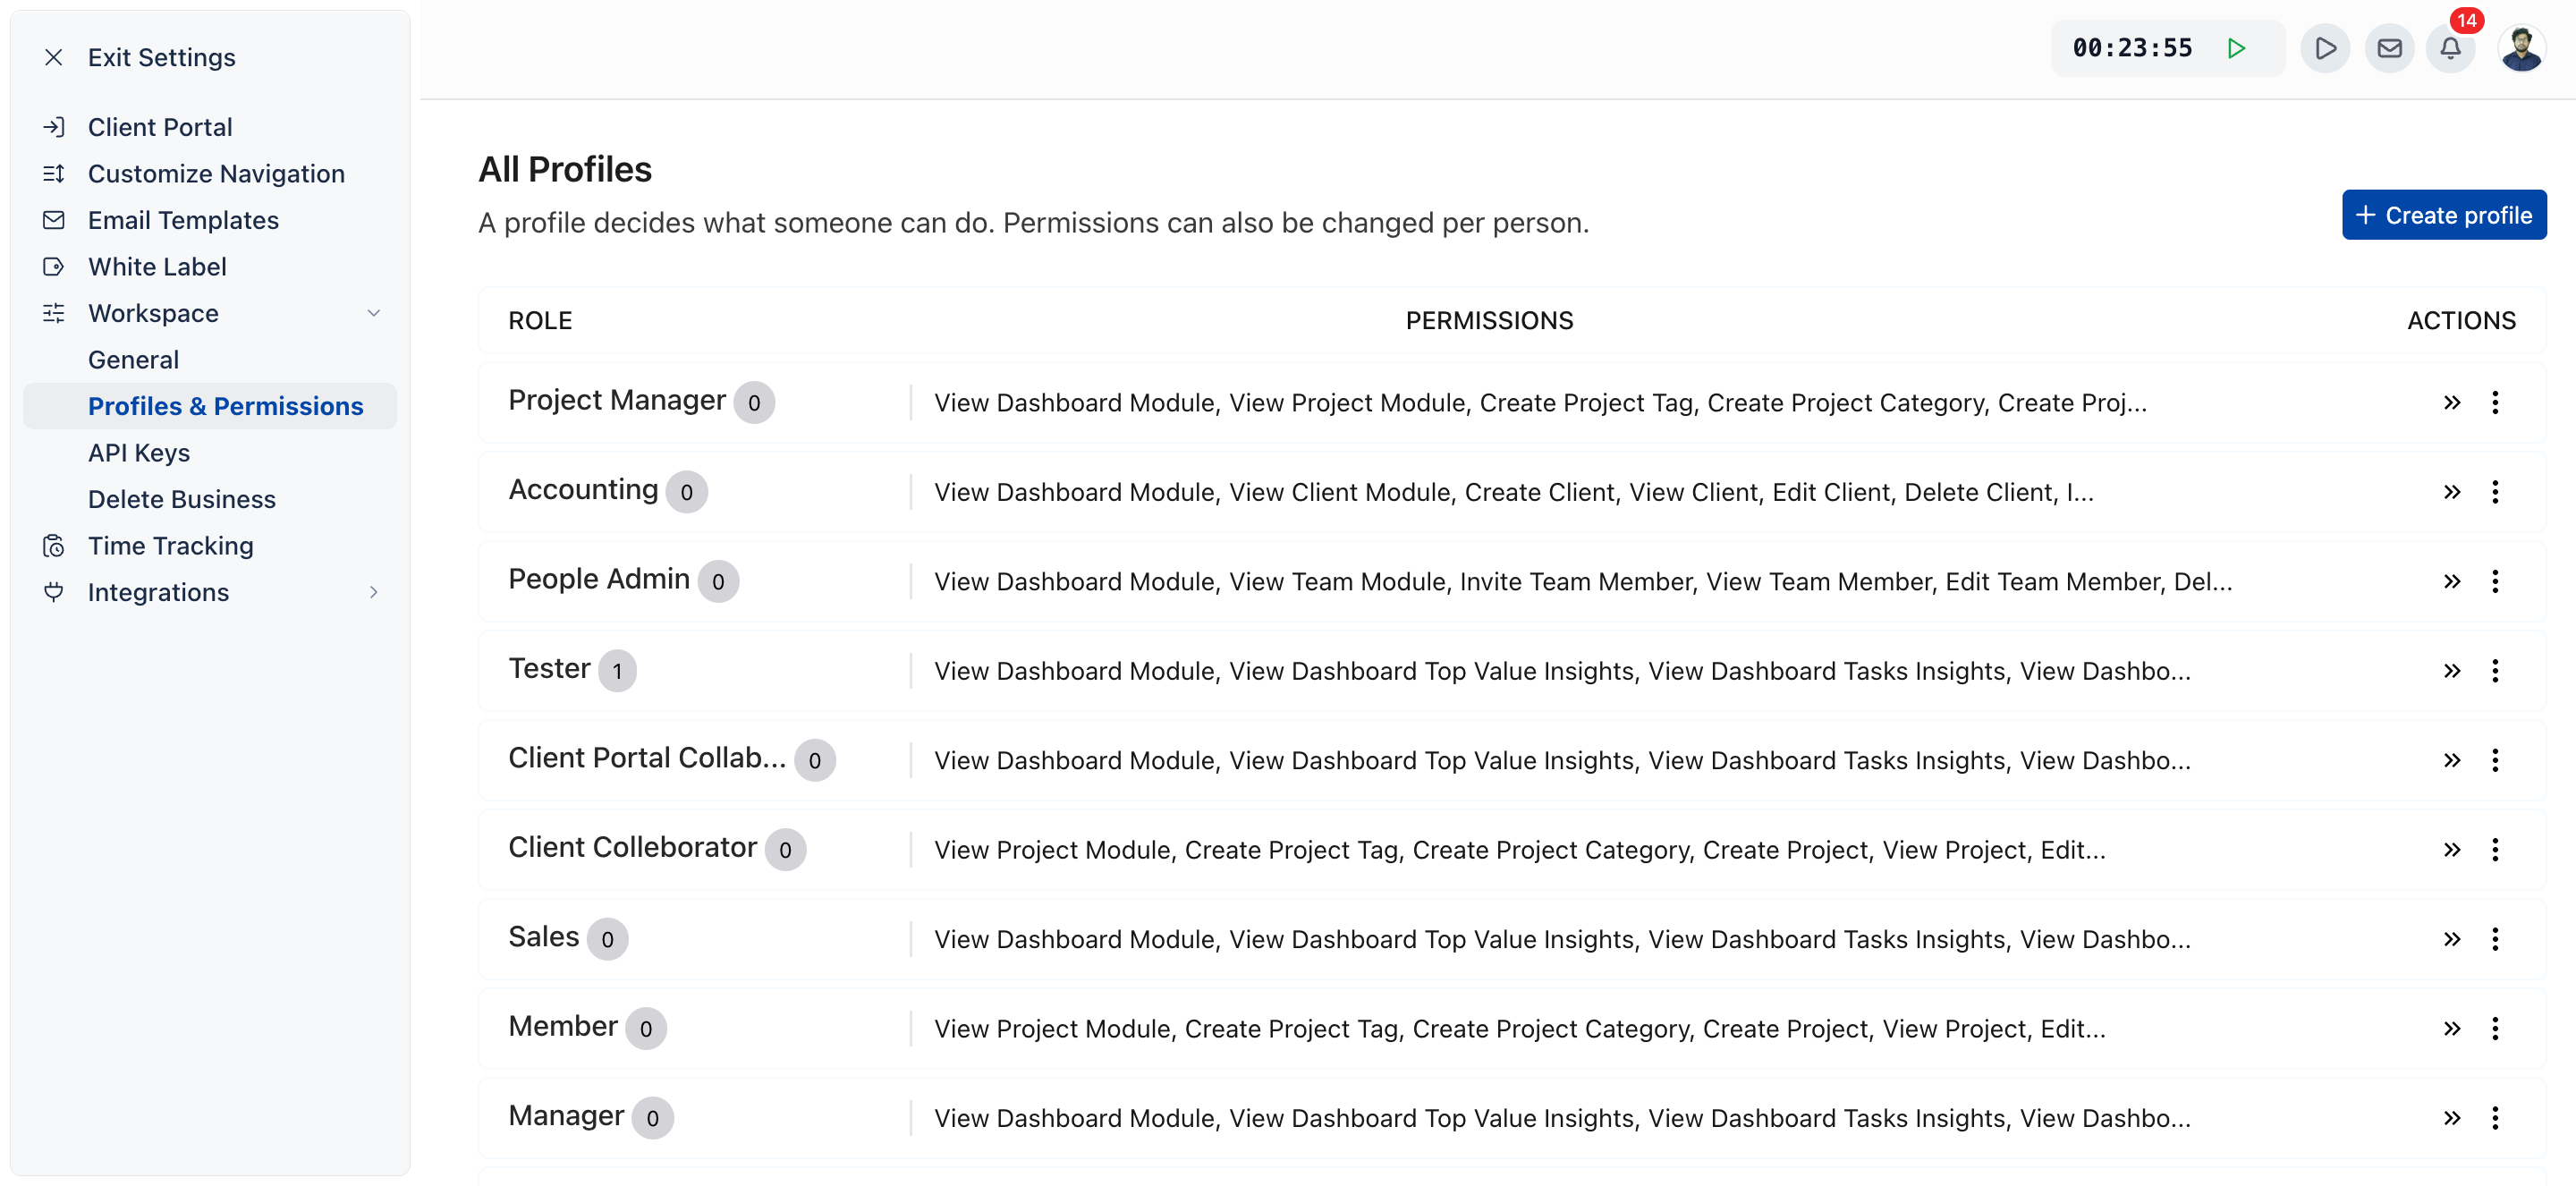Click the Exit Settings label

tap(162, 58)
